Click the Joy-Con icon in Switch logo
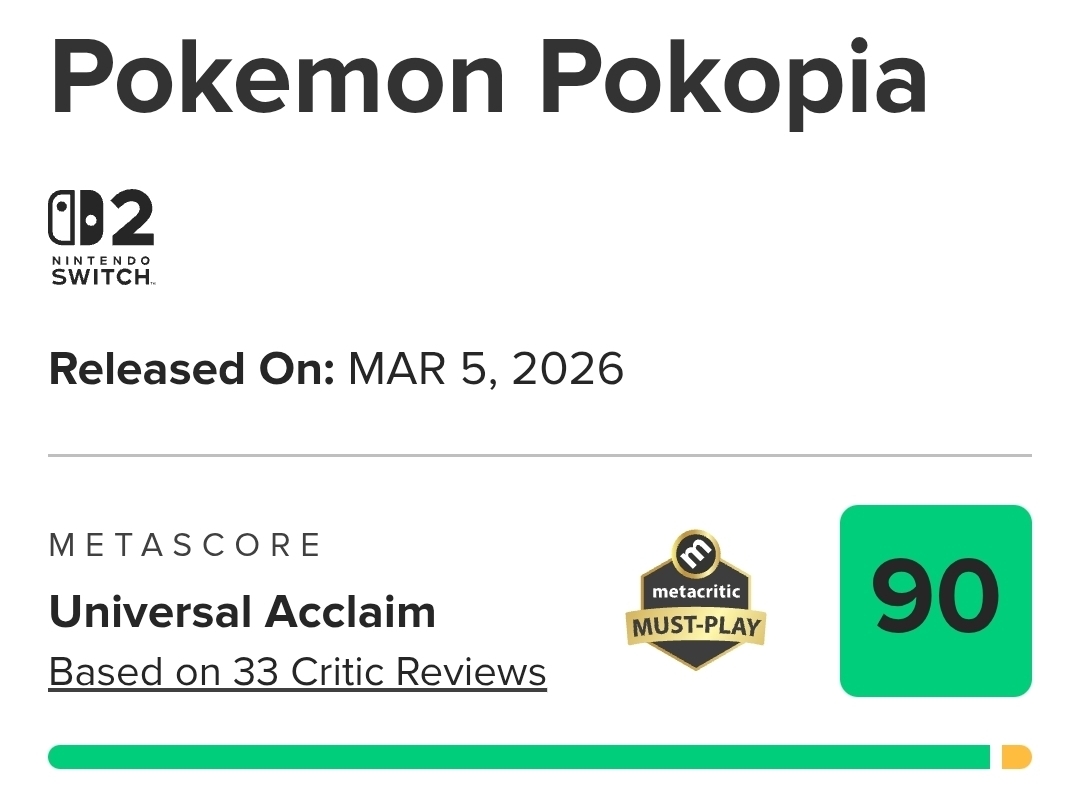 (x=76, y=219)
